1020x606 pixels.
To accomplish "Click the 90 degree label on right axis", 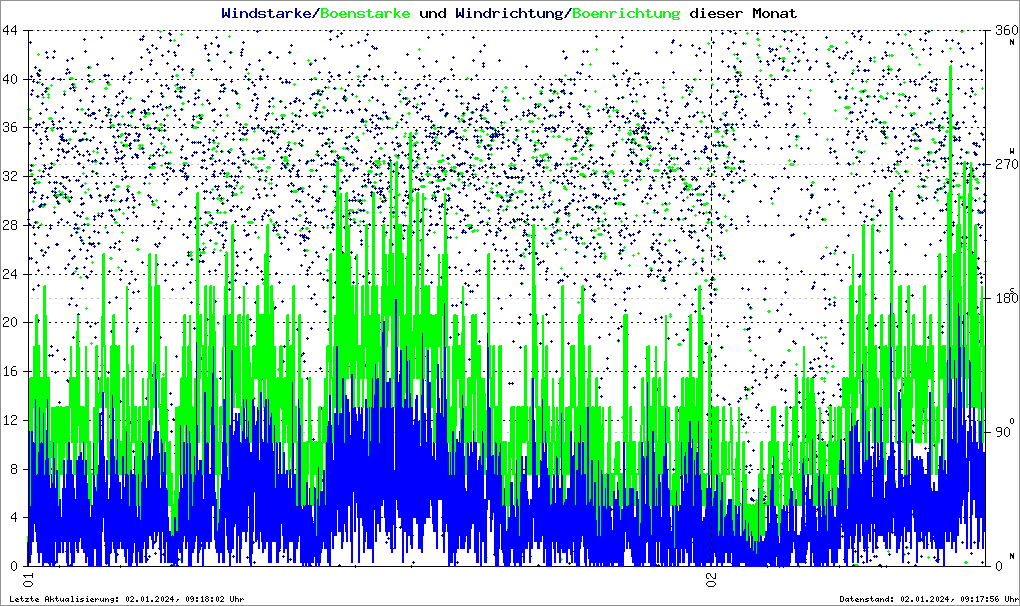I will pyautogui.click(x=1002, y=432).
